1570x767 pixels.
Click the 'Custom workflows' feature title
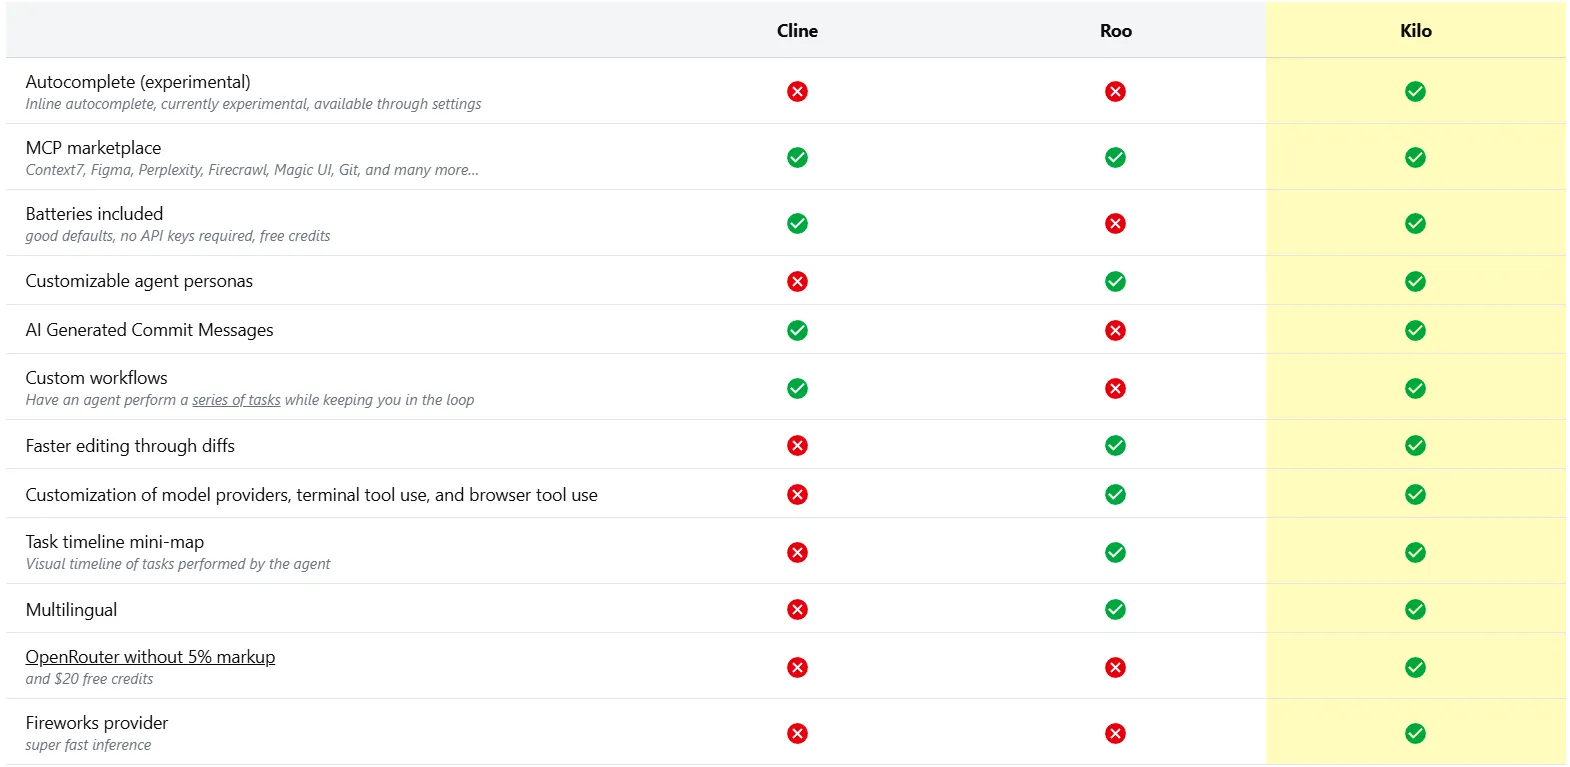point(96,378)
